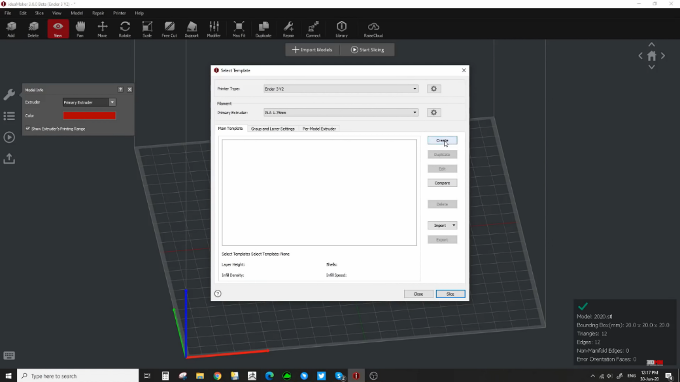Open the Primary Extruder filament dropdown
This screenshot has width=680, height=382.
341,112
